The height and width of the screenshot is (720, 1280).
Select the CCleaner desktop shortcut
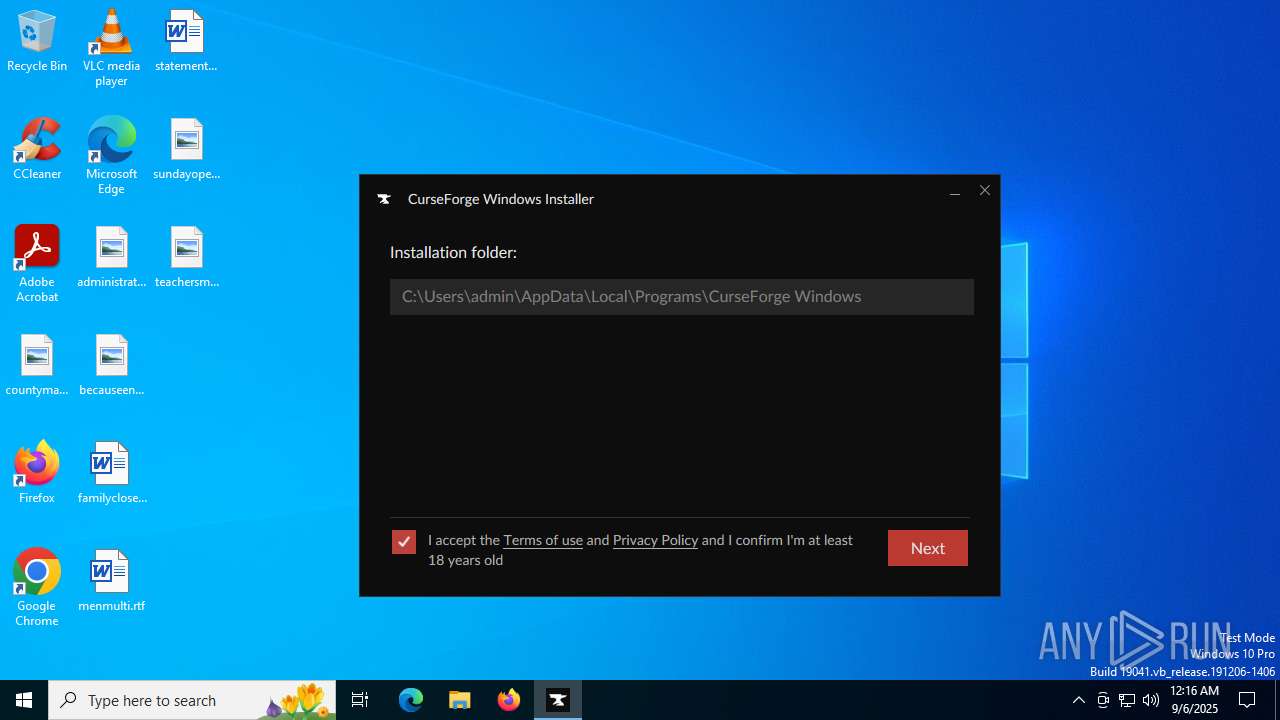pyautogui.click(x=37, y=149)
